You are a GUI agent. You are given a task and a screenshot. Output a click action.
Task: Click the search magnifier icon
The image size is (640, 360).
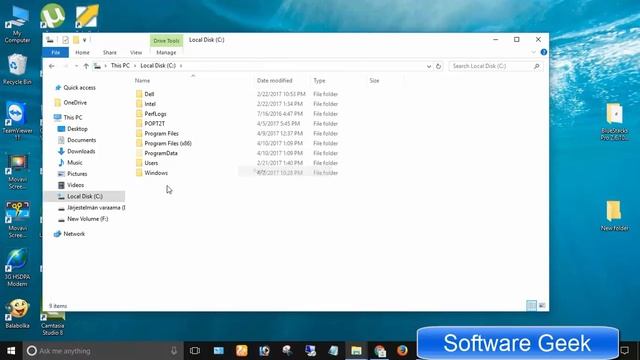[536, 66]
